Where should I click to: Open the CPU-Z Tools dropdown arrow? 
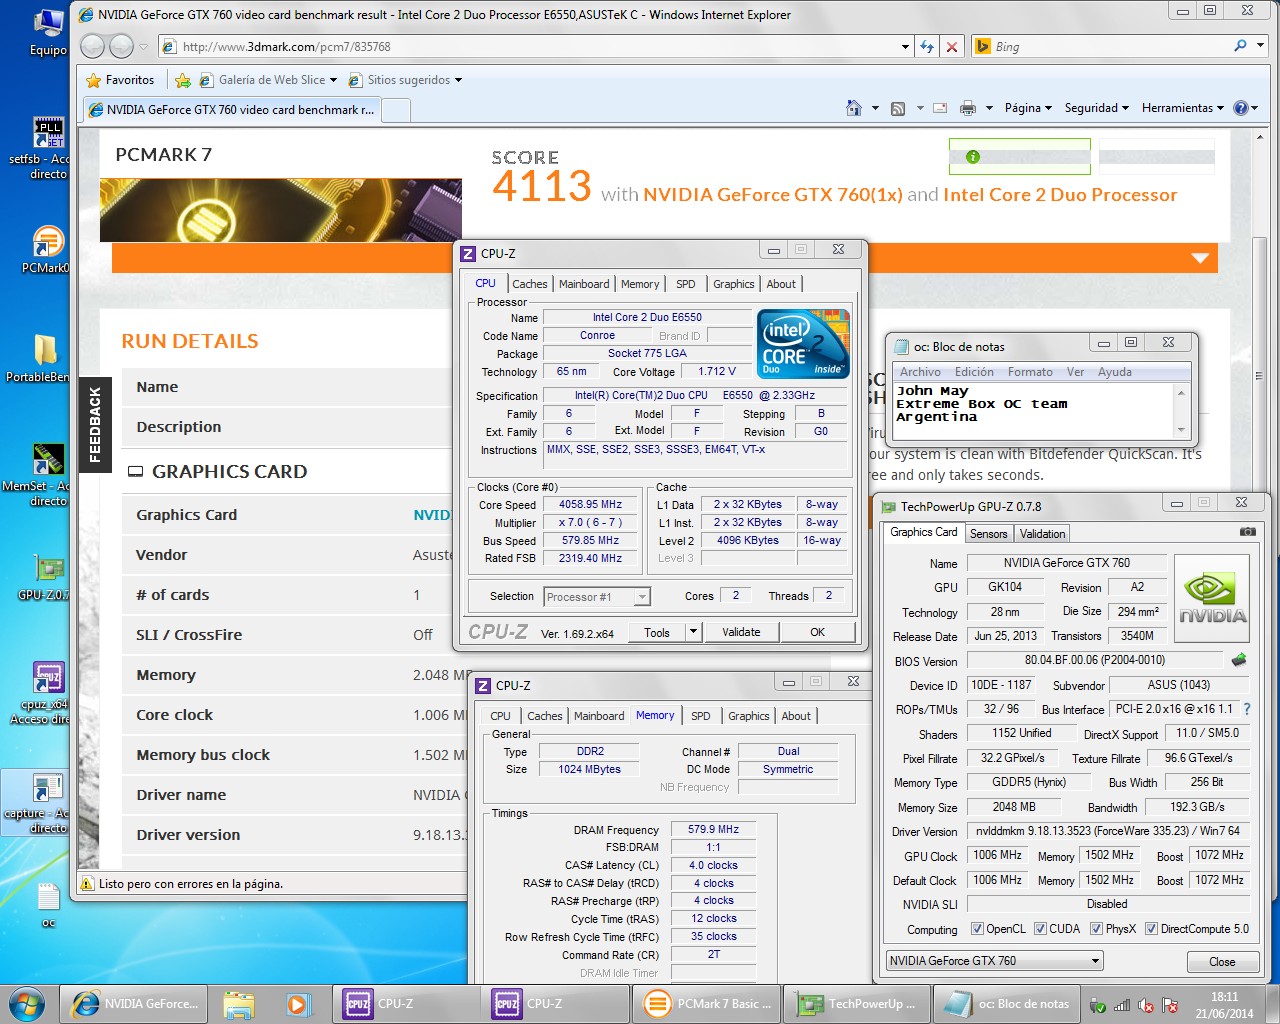pyautogui.click(x=693, y=632)
